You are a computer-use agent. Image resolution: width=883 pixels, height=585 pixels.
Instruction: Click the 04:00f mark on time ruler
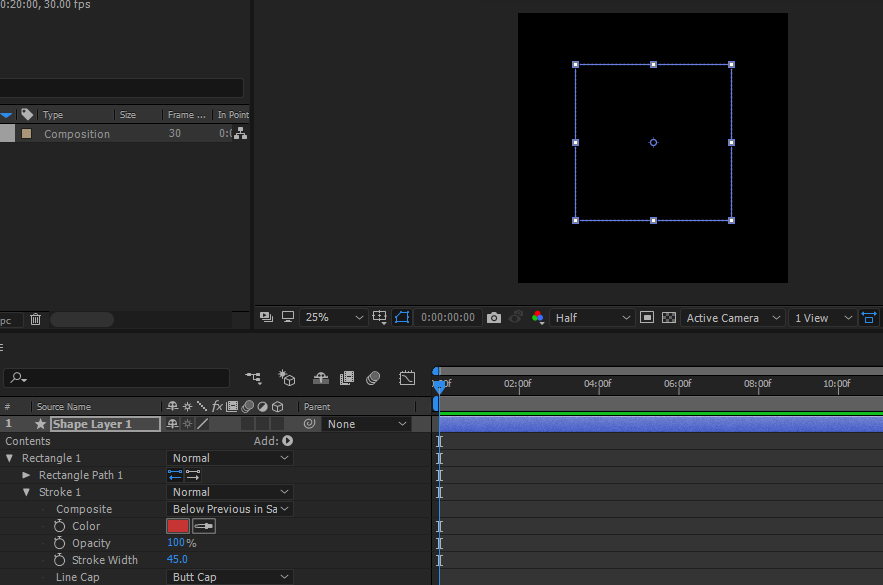[x=598, y=384]
